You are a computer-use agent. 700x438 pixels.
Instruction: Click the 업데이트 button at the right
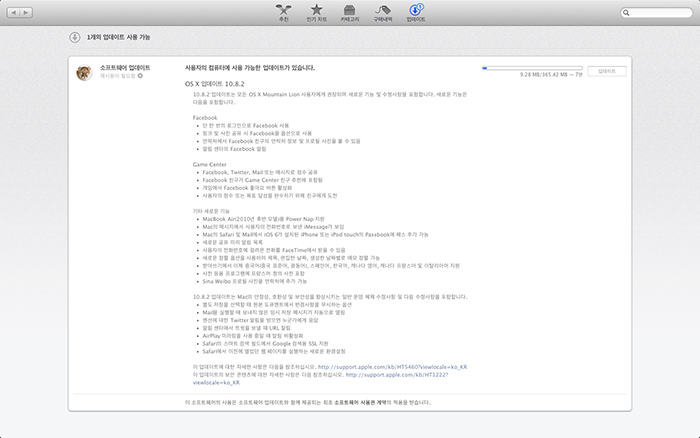point(607,71)
